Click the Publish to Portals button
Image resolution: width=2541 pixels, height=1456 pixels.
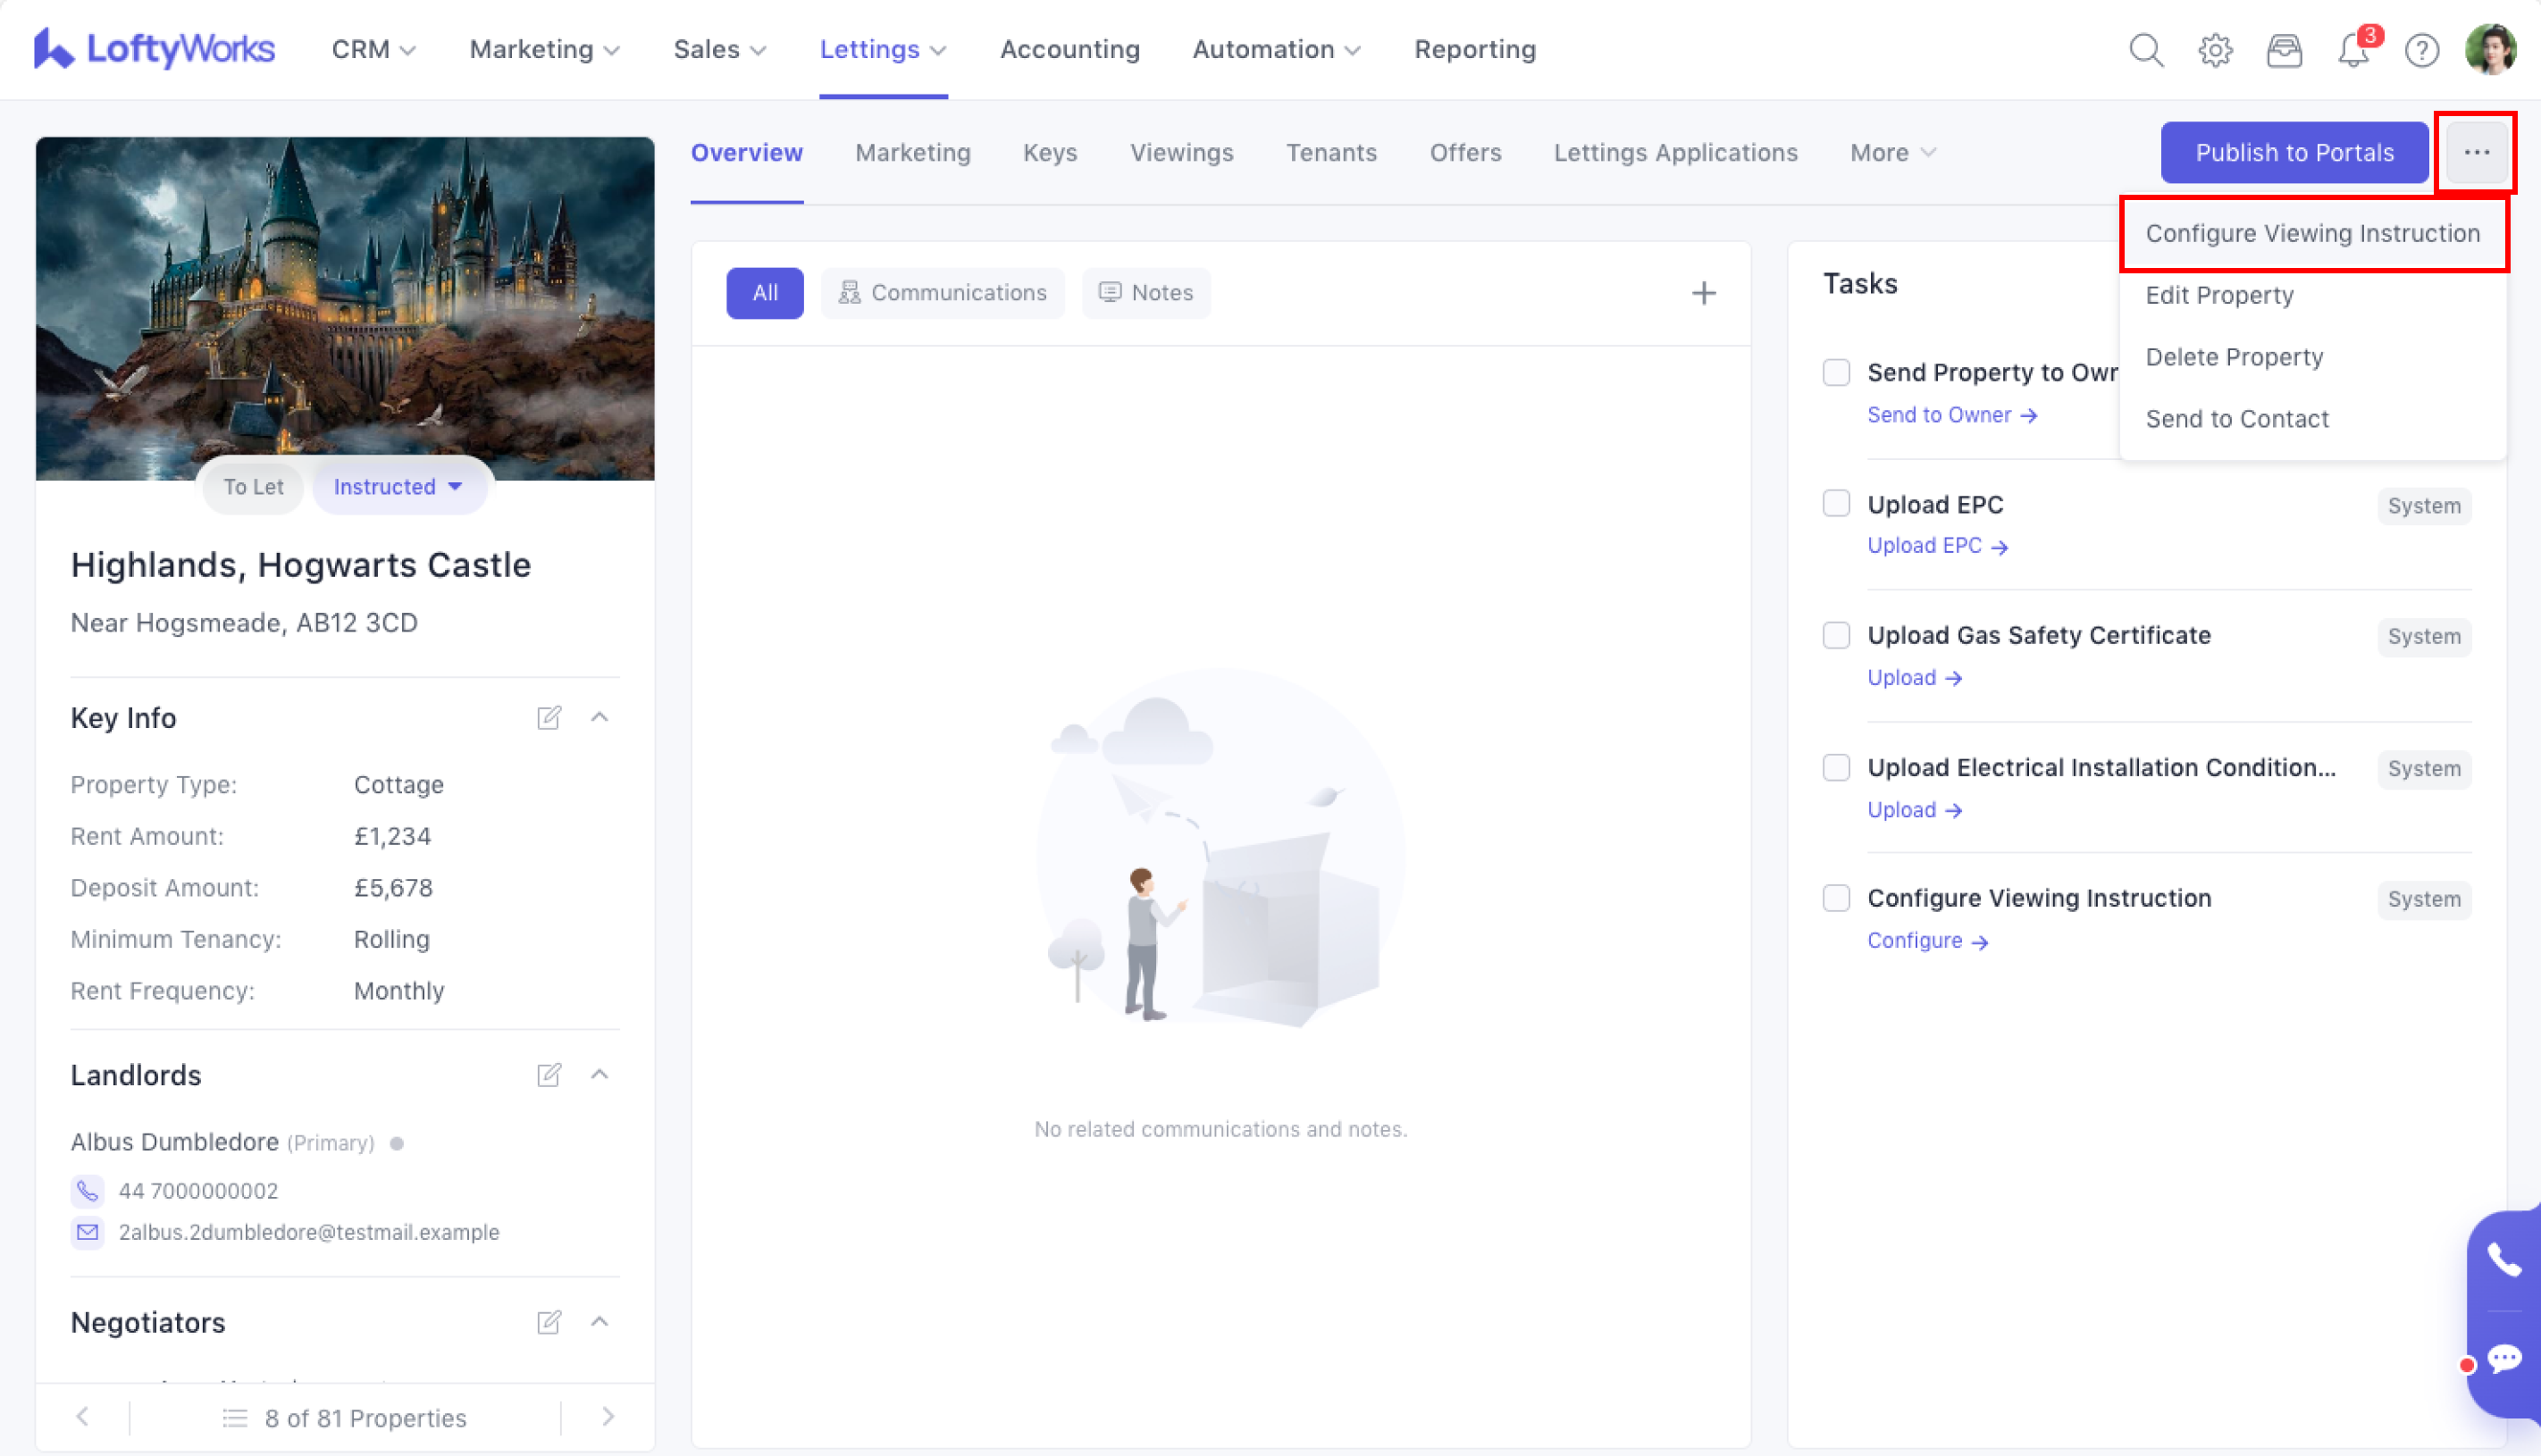2294,153
